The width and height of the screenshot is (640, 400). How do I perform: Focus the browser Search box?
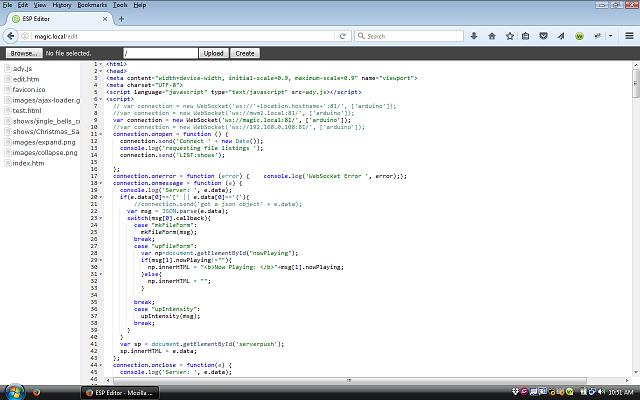(x=409, y=36)
